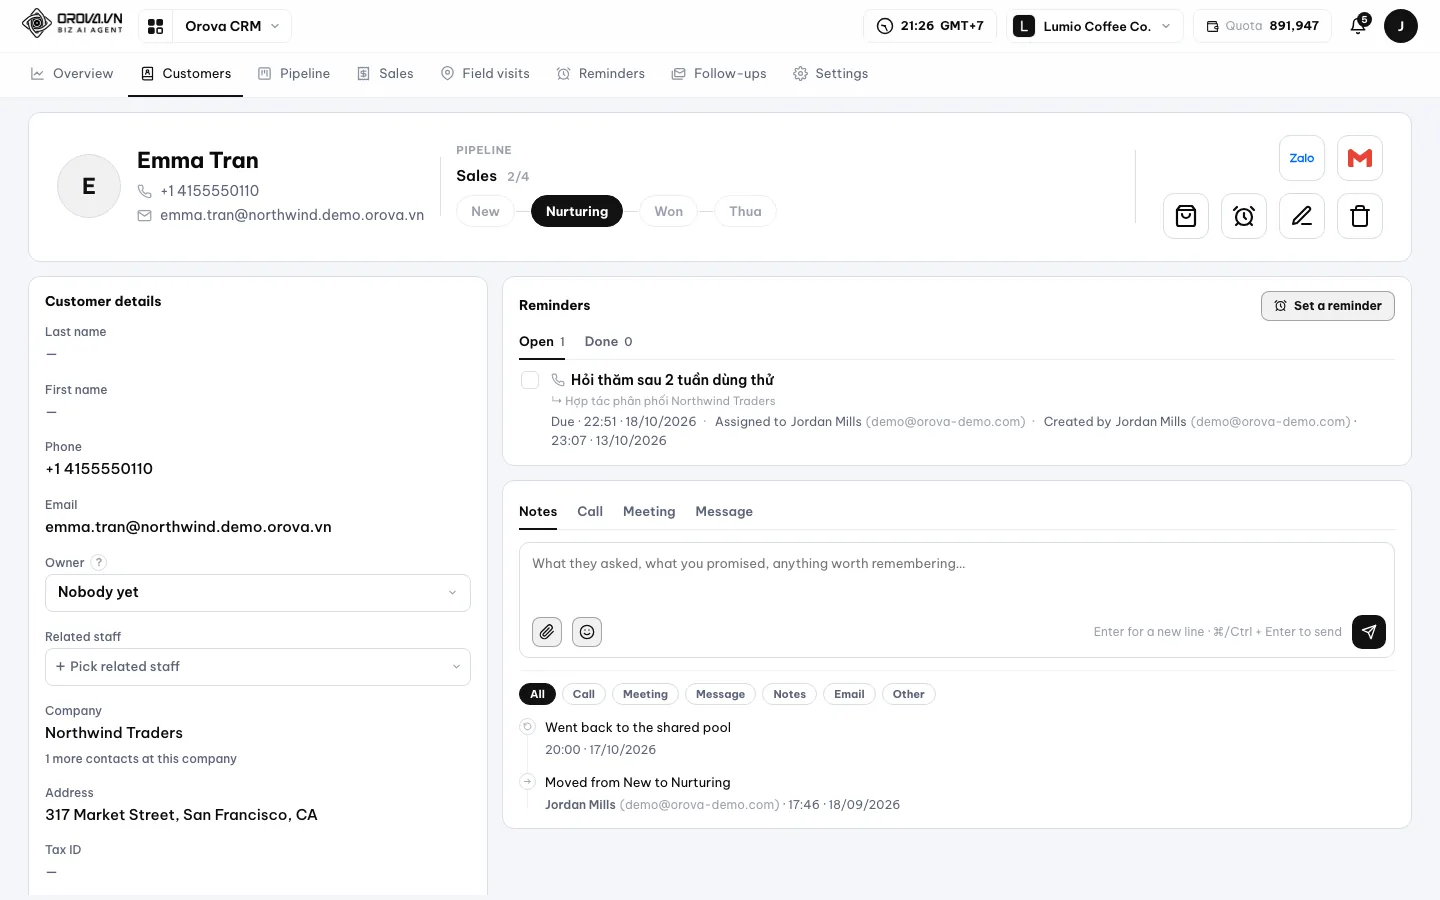1440x900 pixels.
Task: Click the Lumio Coffee Co. L badge
Action: (x=1024, y=26)
